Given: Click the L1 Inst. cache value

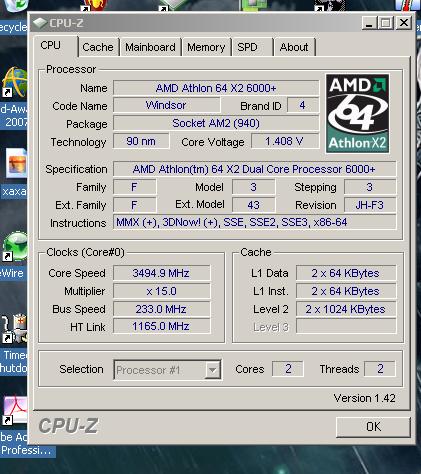Looking at the screenshot, I should point(346,291).
